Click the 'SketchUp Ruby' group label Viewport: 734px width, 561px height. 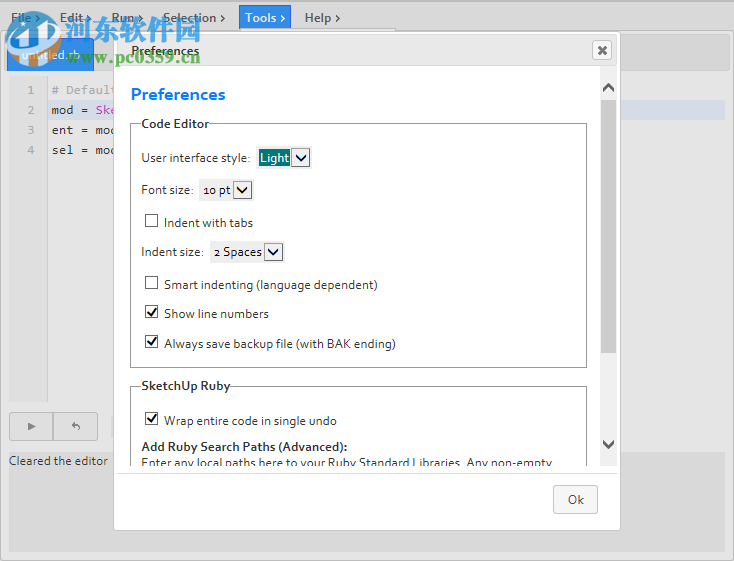pos(186,386)
